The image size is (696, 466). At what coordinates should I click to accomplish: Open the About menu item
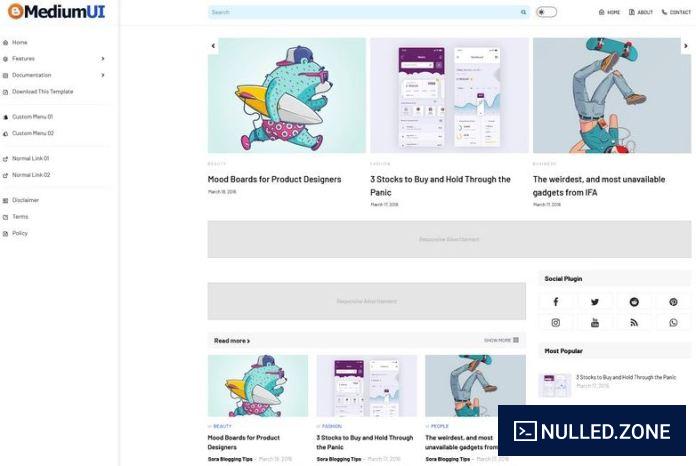(x=641, y=12)
